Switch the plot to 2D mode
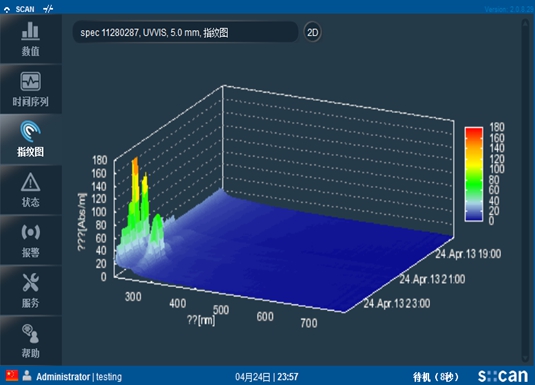535x385 pixels. pos(313,32)
